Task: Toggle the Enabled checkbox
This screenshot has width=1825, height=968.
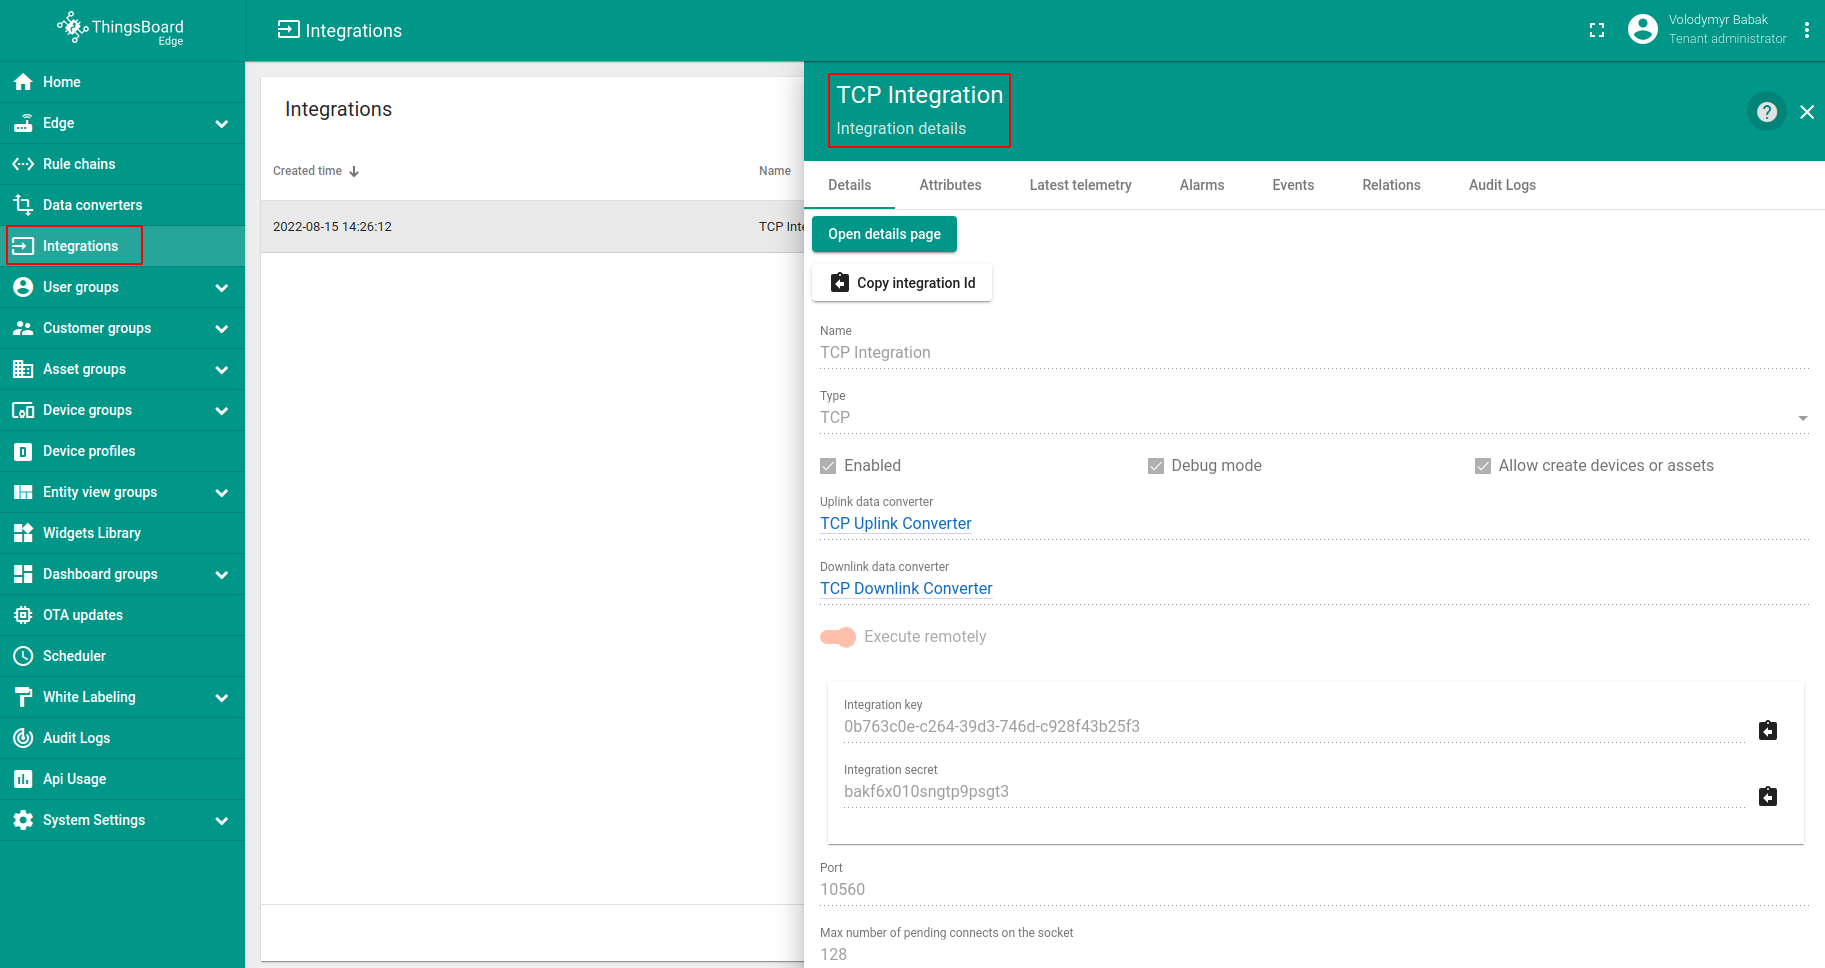Action: 828,466
